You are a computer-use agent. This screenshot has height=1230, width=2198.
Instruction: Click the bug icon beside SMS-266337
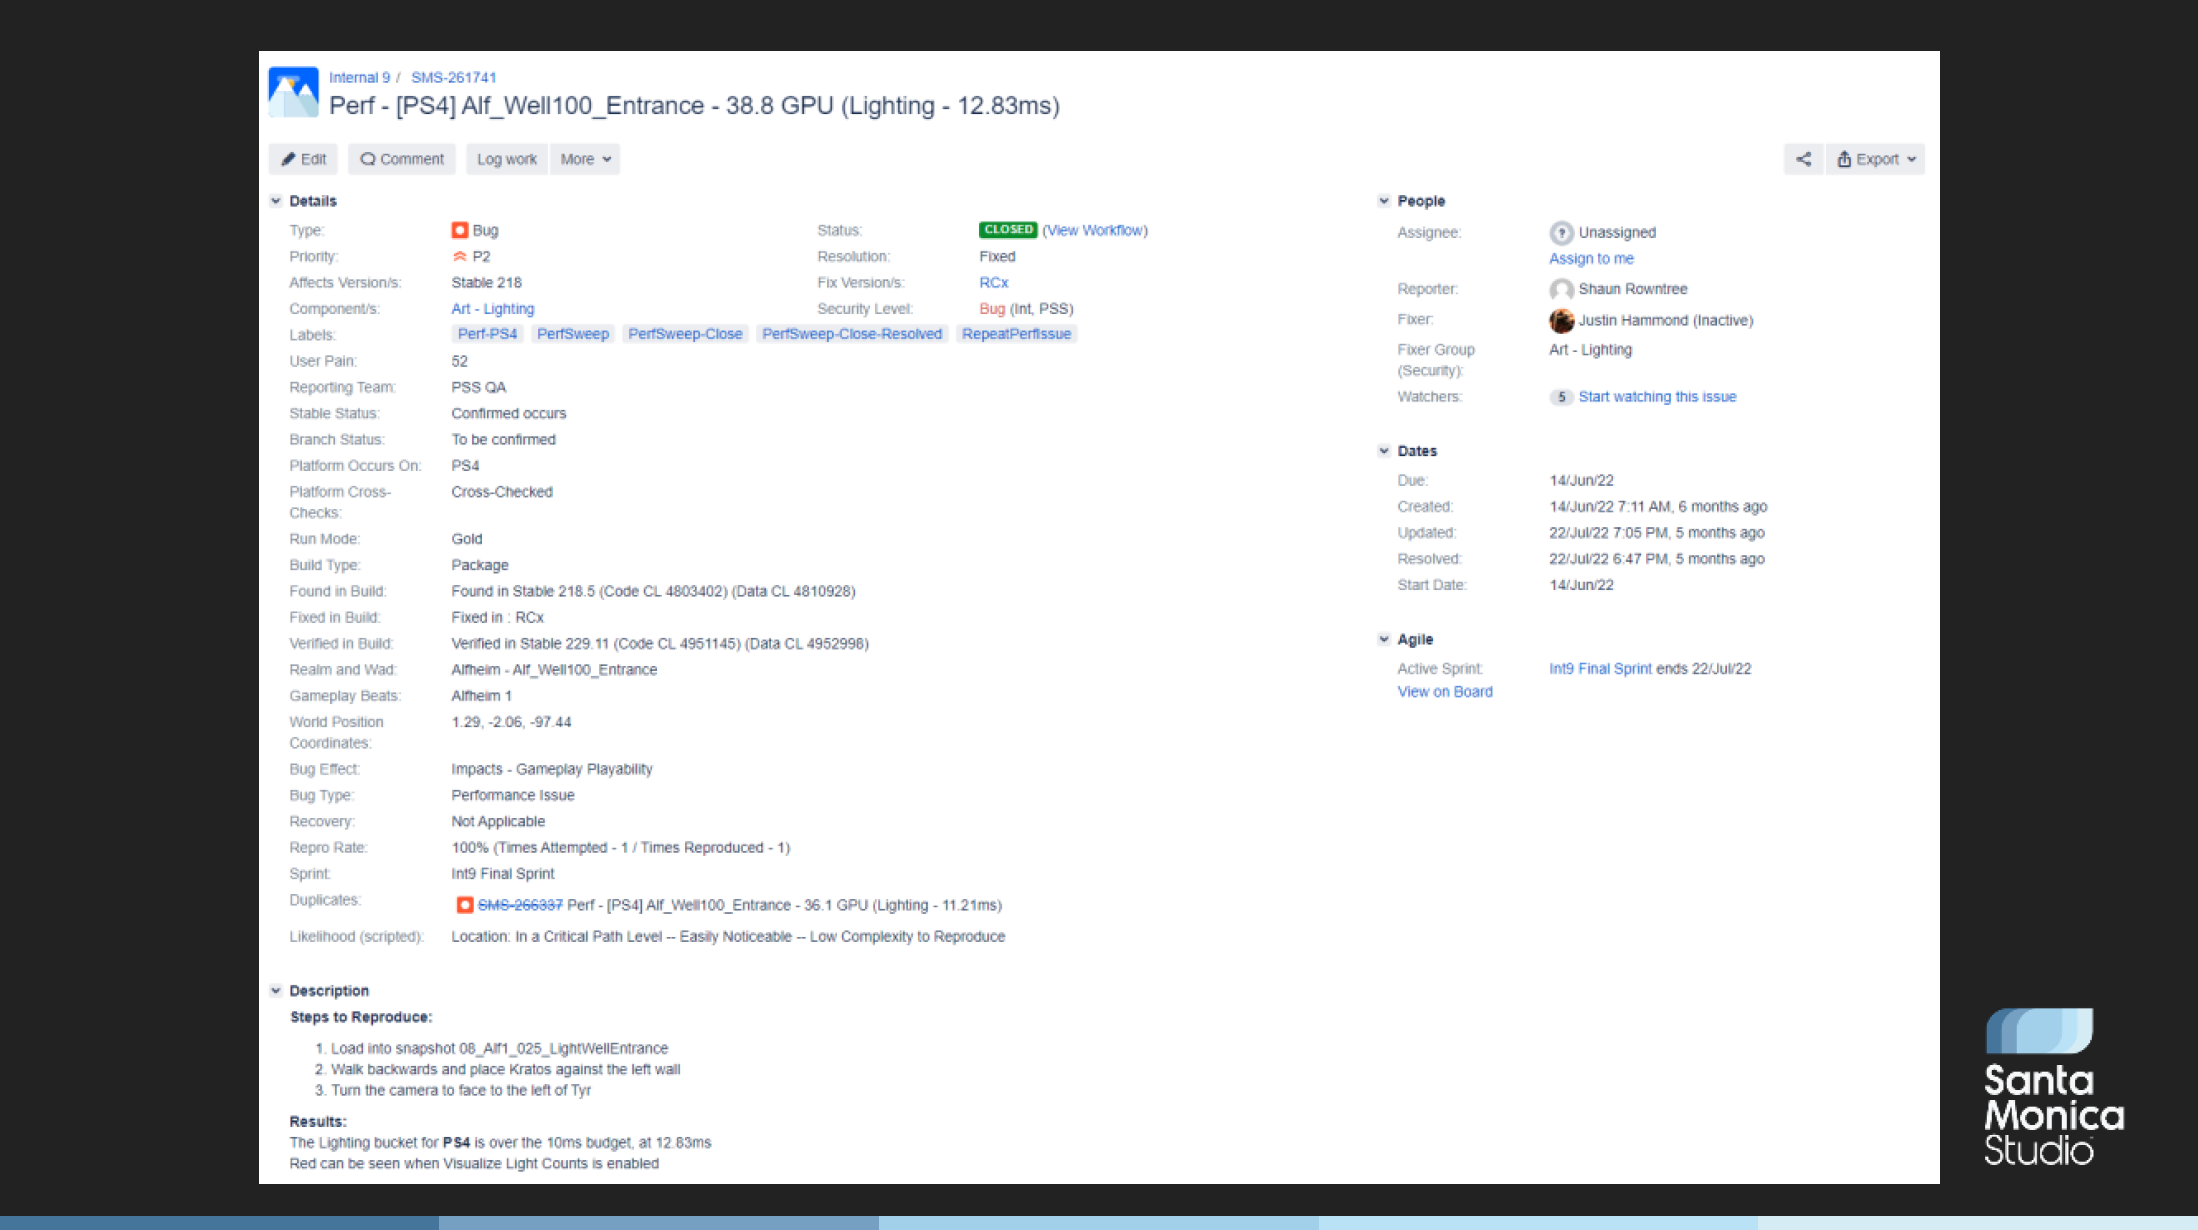pos(465,905)
